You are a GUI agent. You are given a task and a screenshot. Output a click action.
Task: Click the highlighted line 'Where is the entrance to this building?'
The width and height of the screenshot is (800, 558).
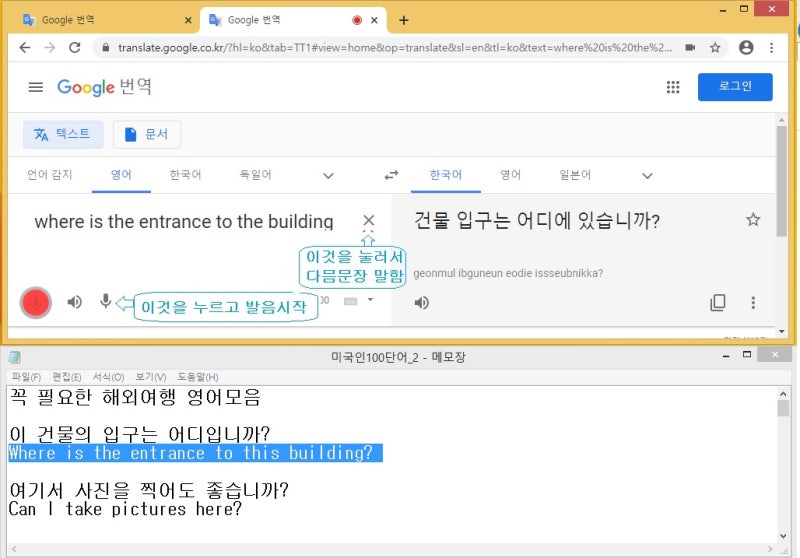[195, 453]
